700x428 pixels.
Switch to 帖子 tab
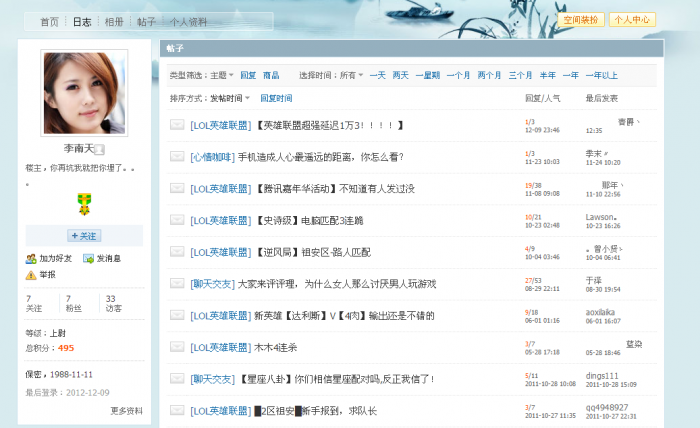(x=146, y=22)
